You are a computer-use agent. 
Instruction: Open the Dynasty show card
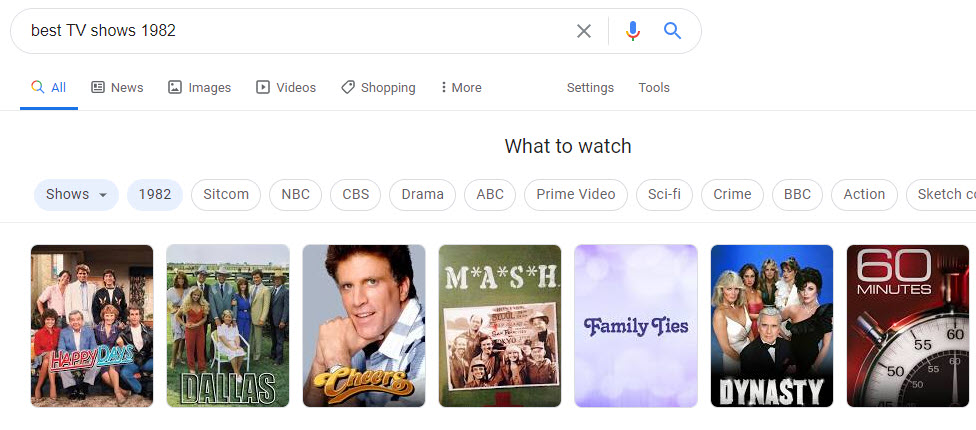772,326
